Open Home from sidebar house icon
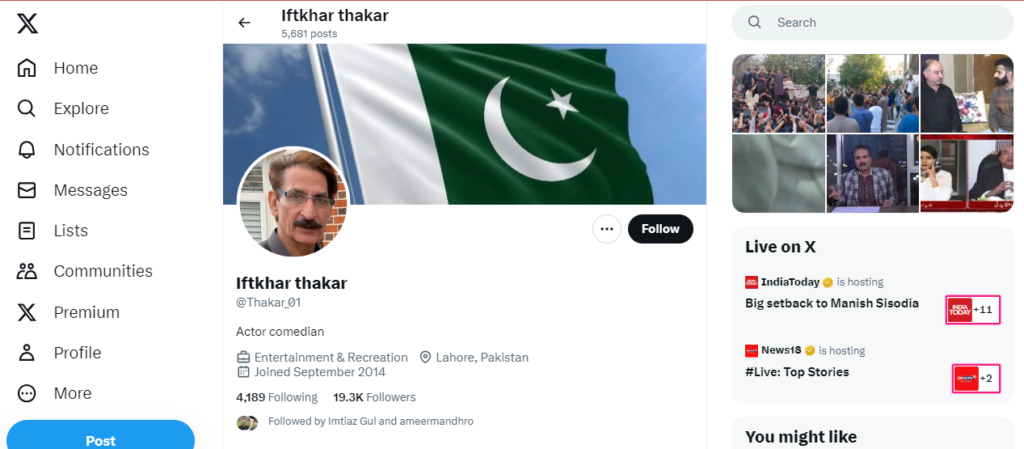Image resolution: width=1024 pixels, height=449 pixels. click(26, 68)
